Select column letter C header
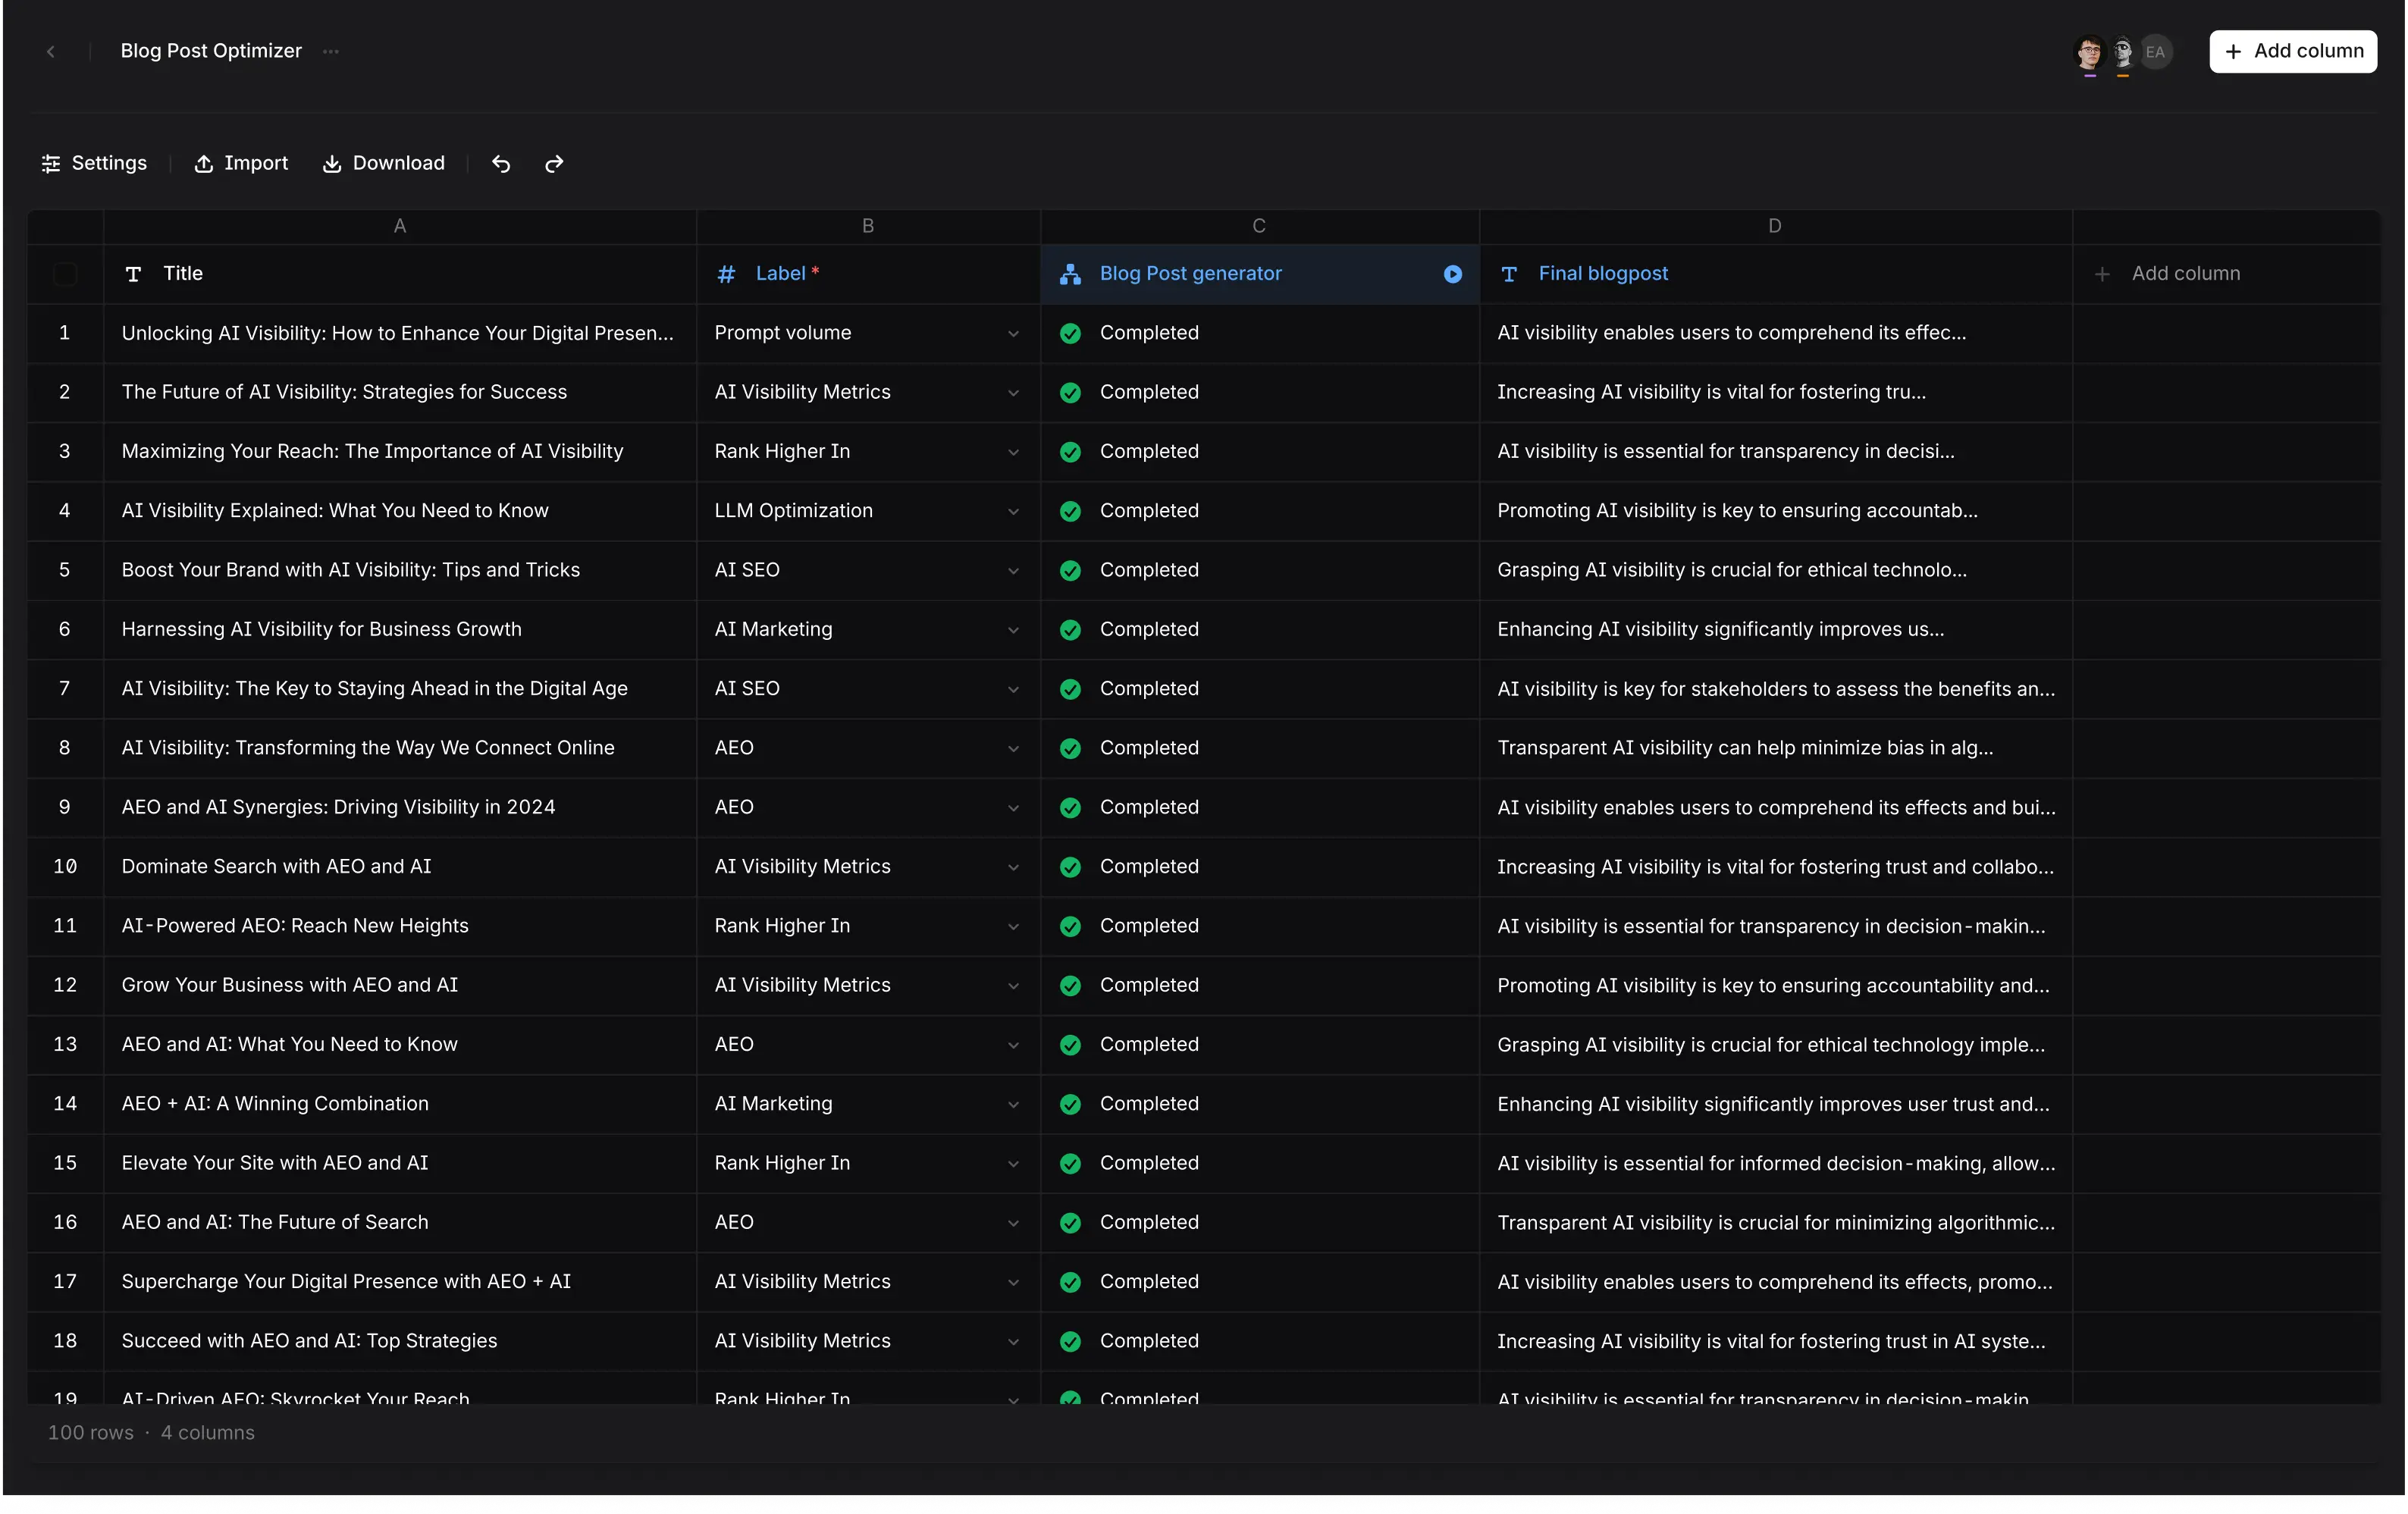This screenshot has height=1514, width=2408. click(1259, 226)
